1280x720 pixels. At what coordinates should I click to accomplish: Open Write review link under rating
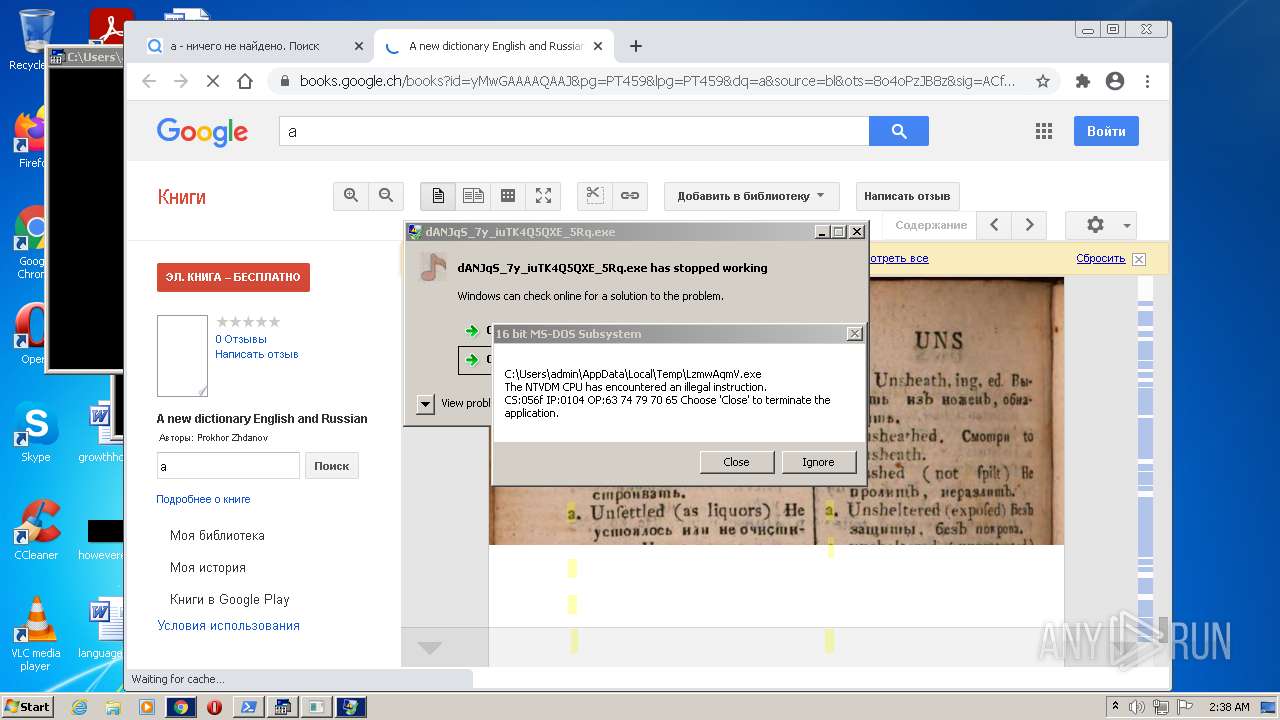click(x=257, y=354)
